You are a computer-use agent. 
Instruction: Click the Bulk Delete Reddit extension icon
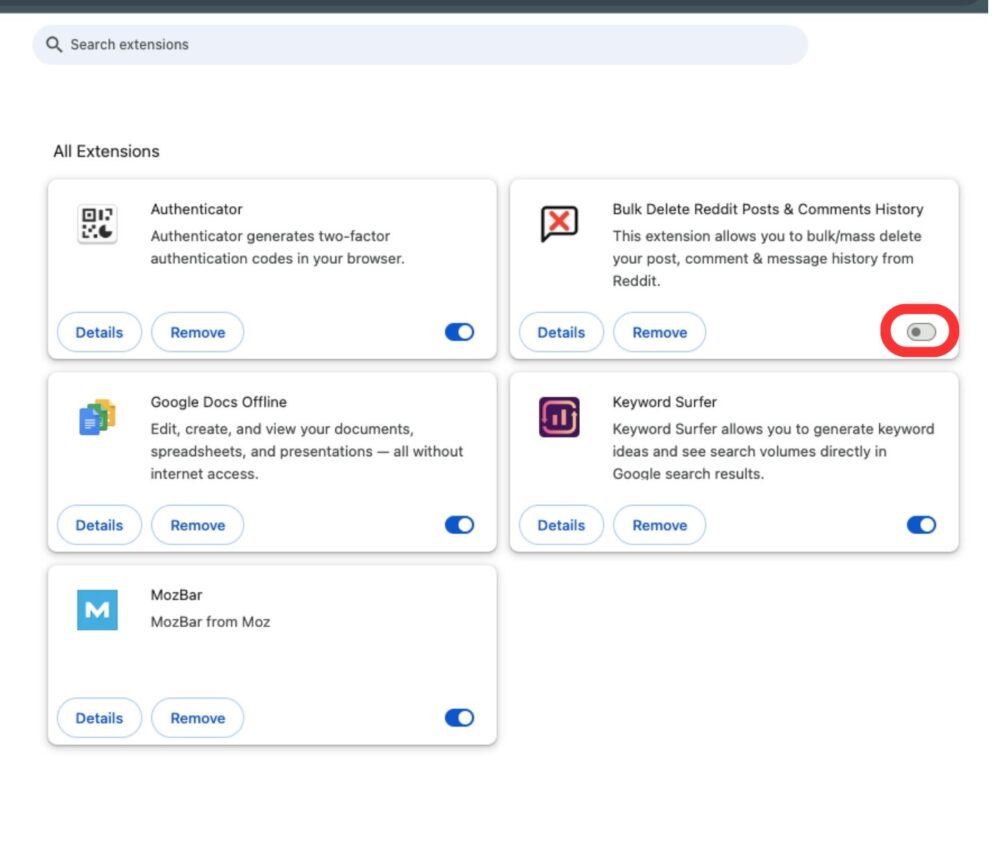(560, 224)
